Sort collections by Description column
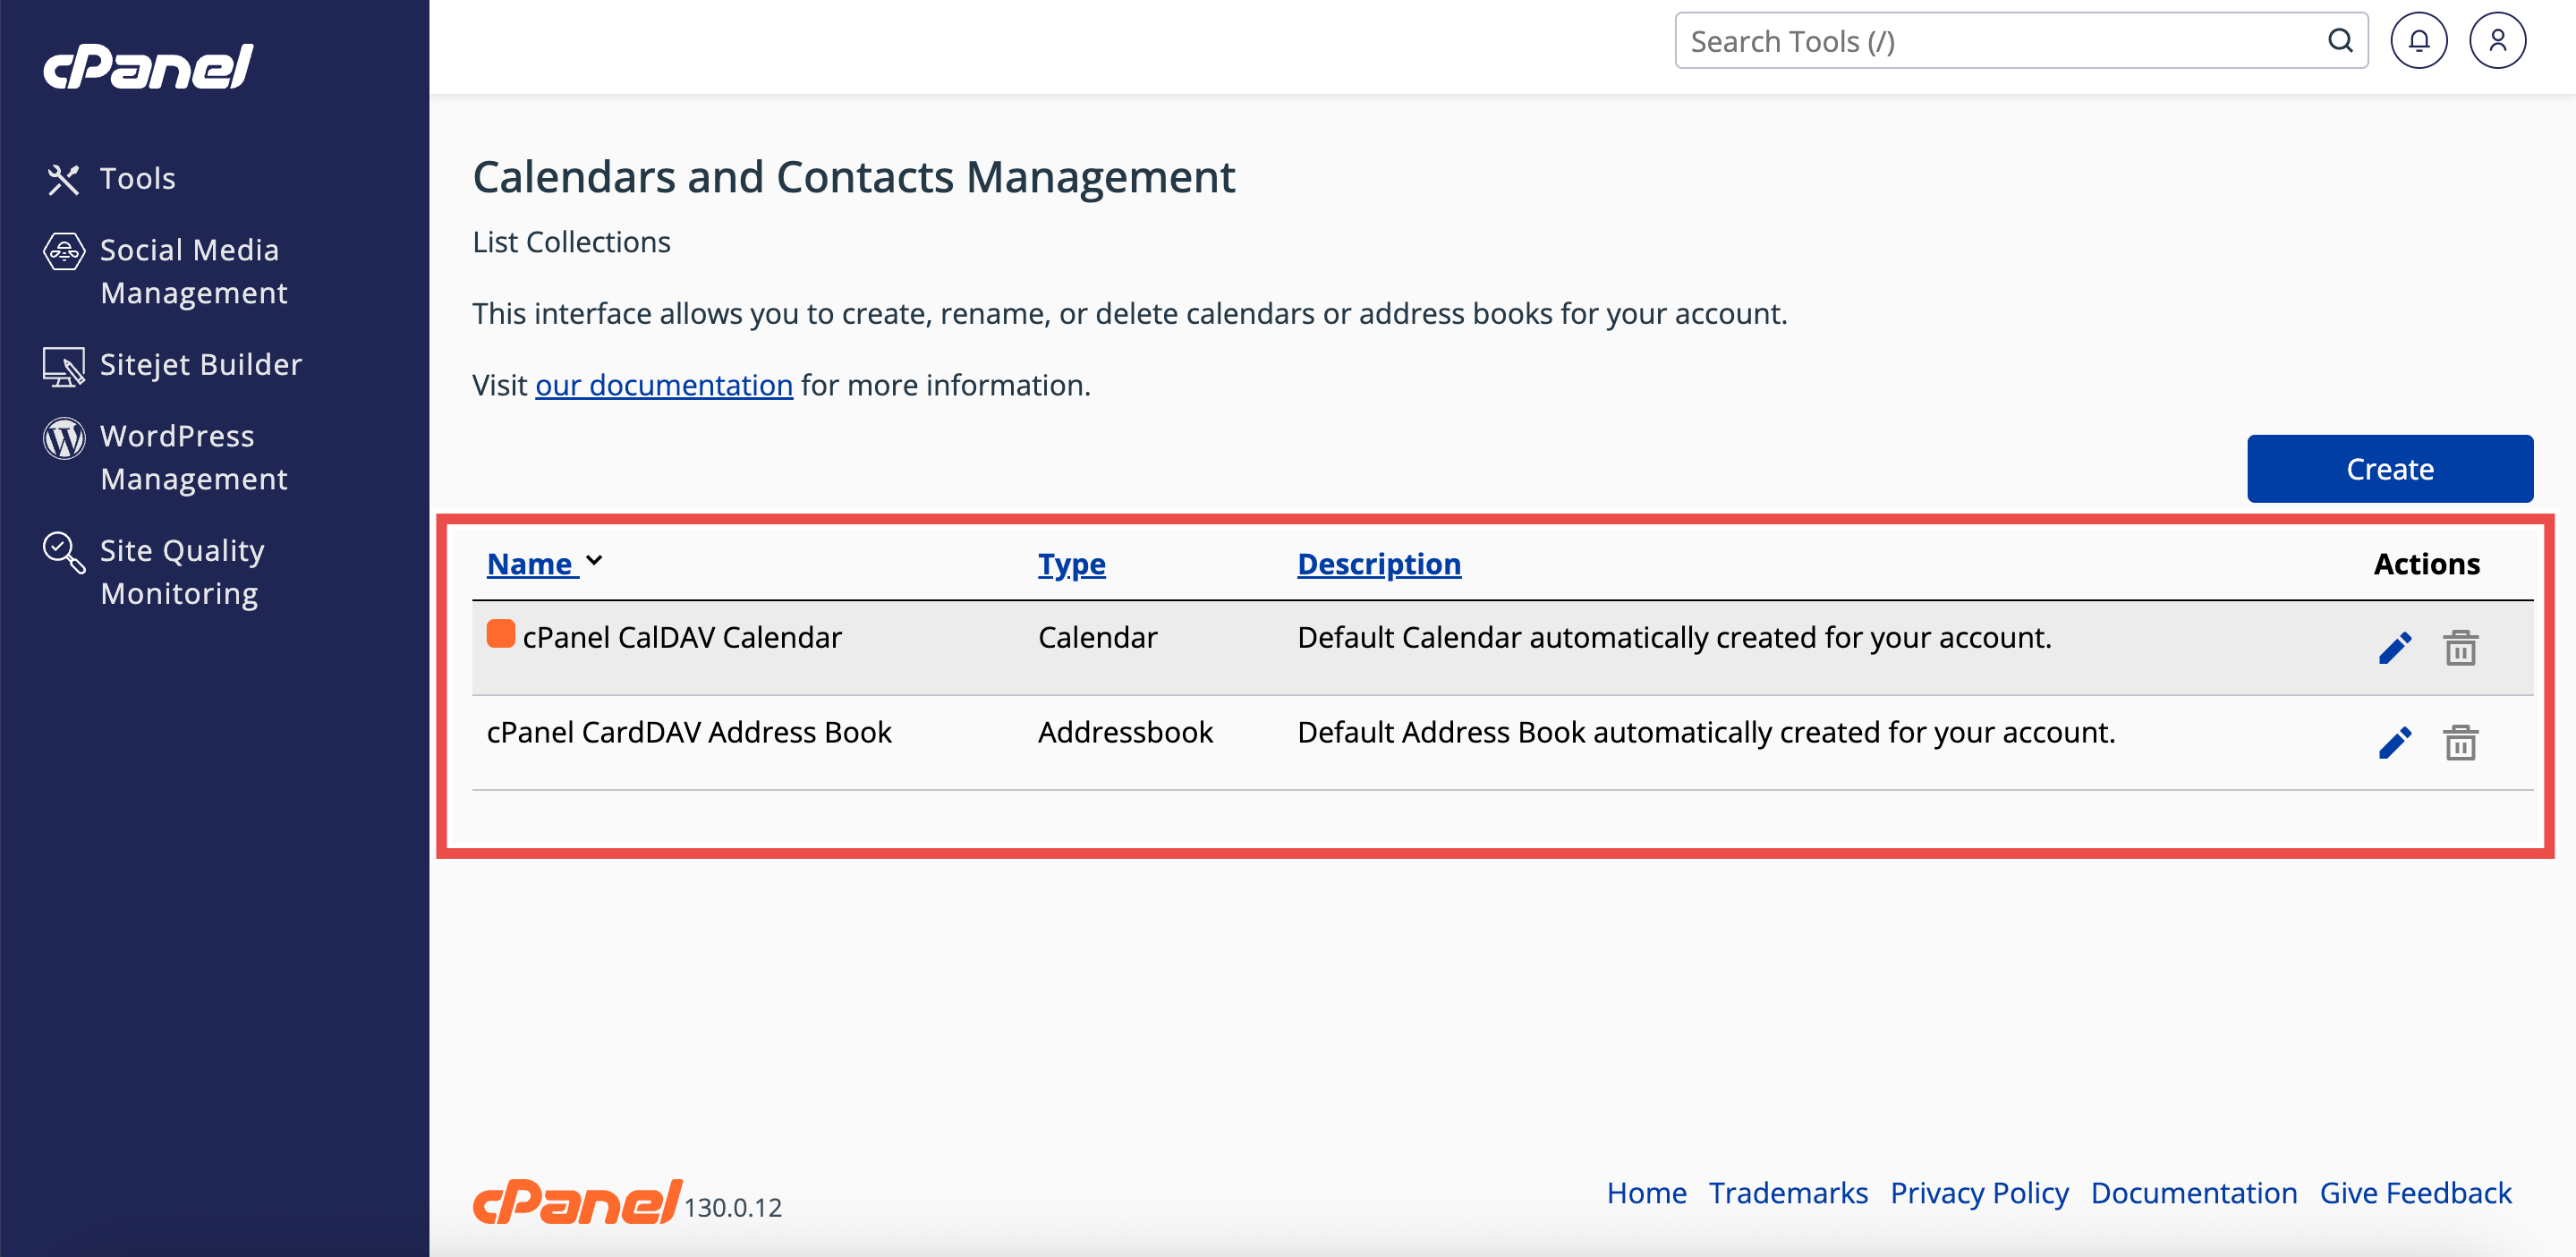The width and height of the screenshot is (2576, 1257). pos(1378,564)
